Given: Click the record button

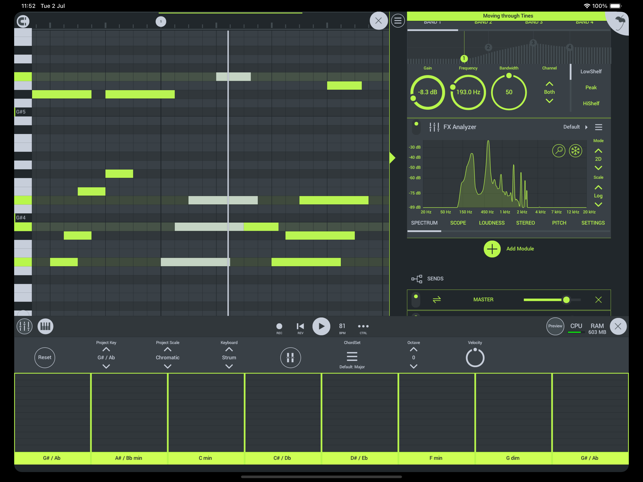Looking at the screenshot, I should 279,327.
